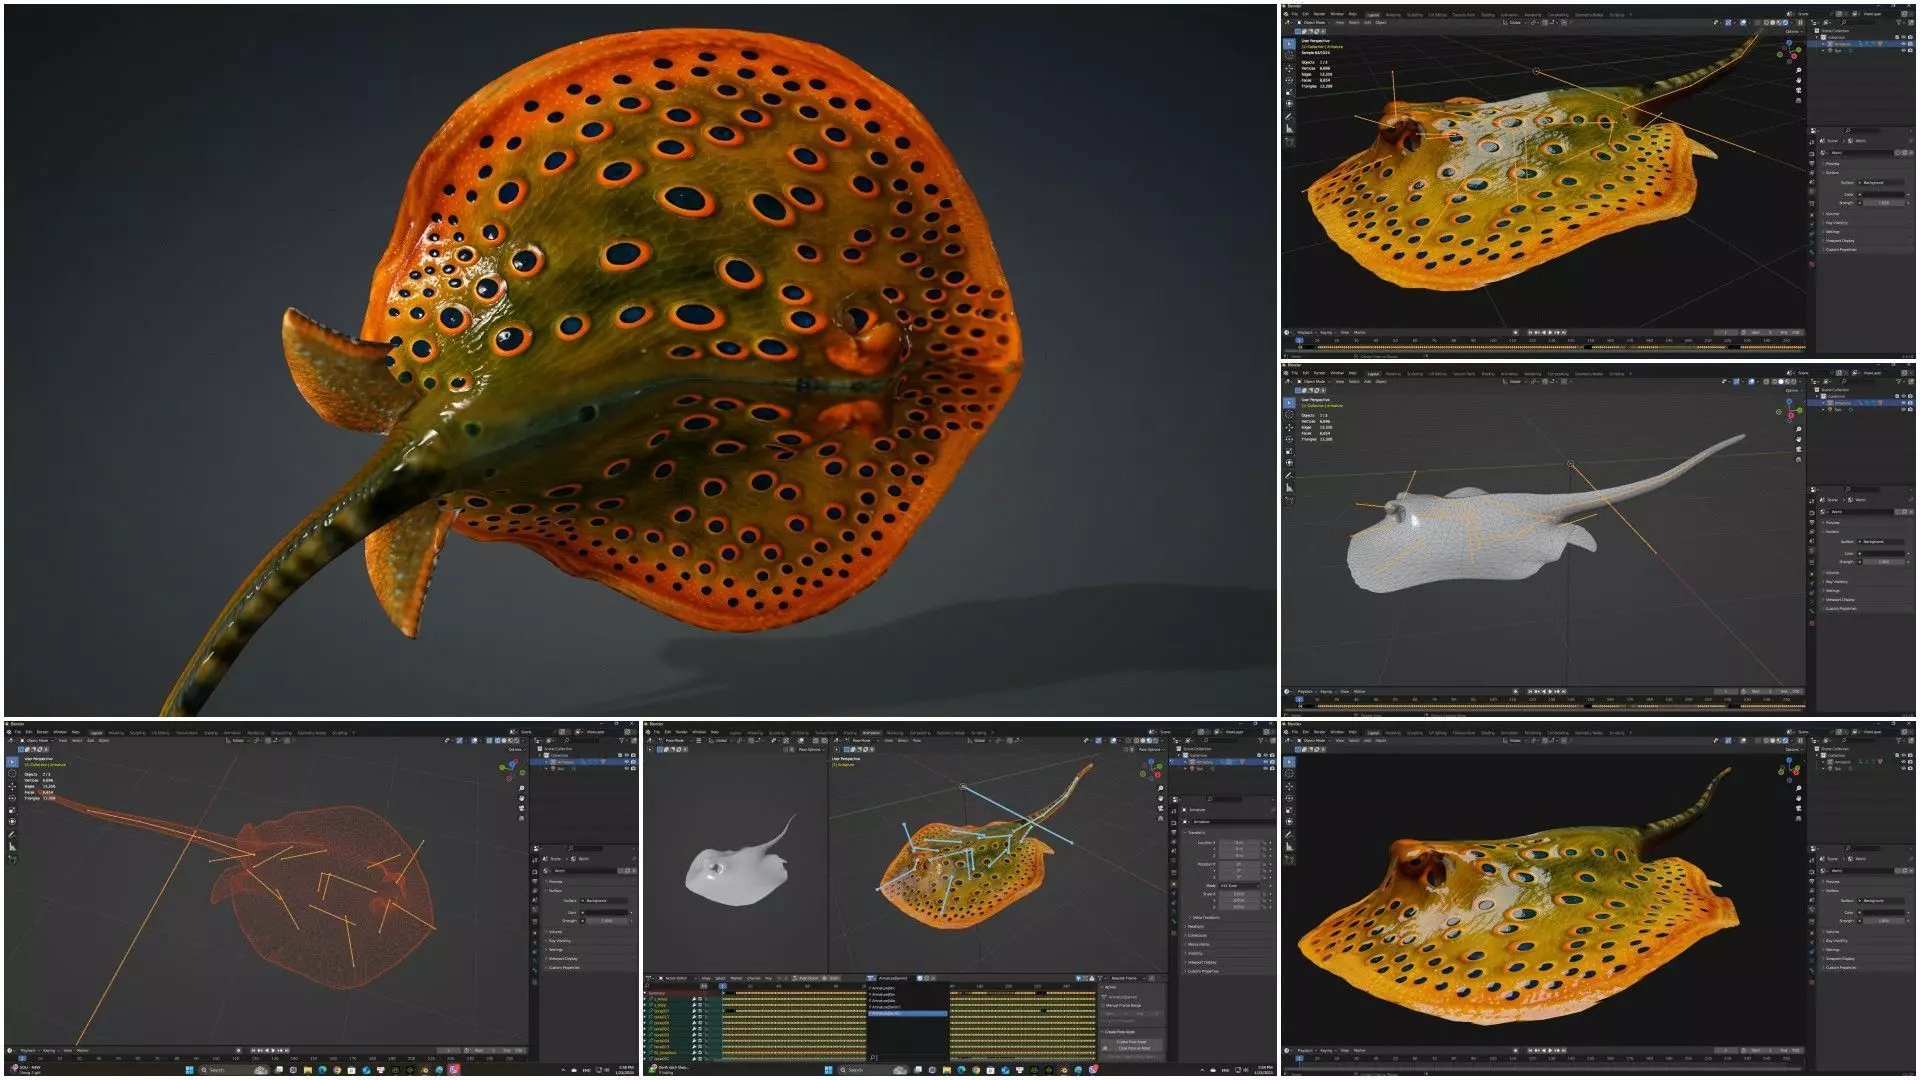Click Windows Start button below Pose Mode window
This screenshot has width=1920, height=1080.
click(x=828, y=1070)
